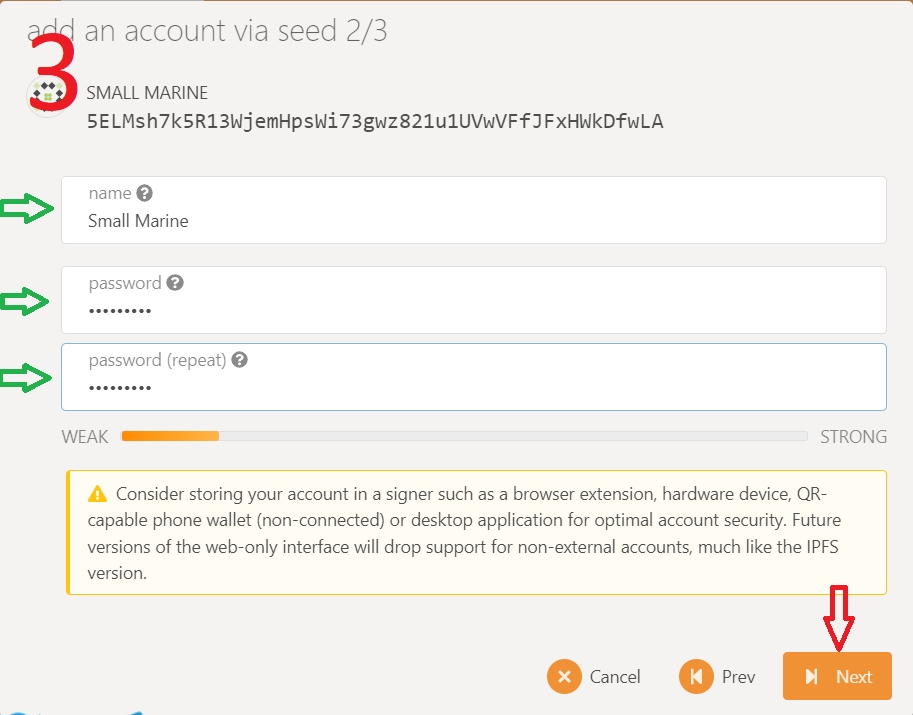The width and height of the screenshot is (913, 715).
Task: Go back with the Prev button
Action: 718,677
